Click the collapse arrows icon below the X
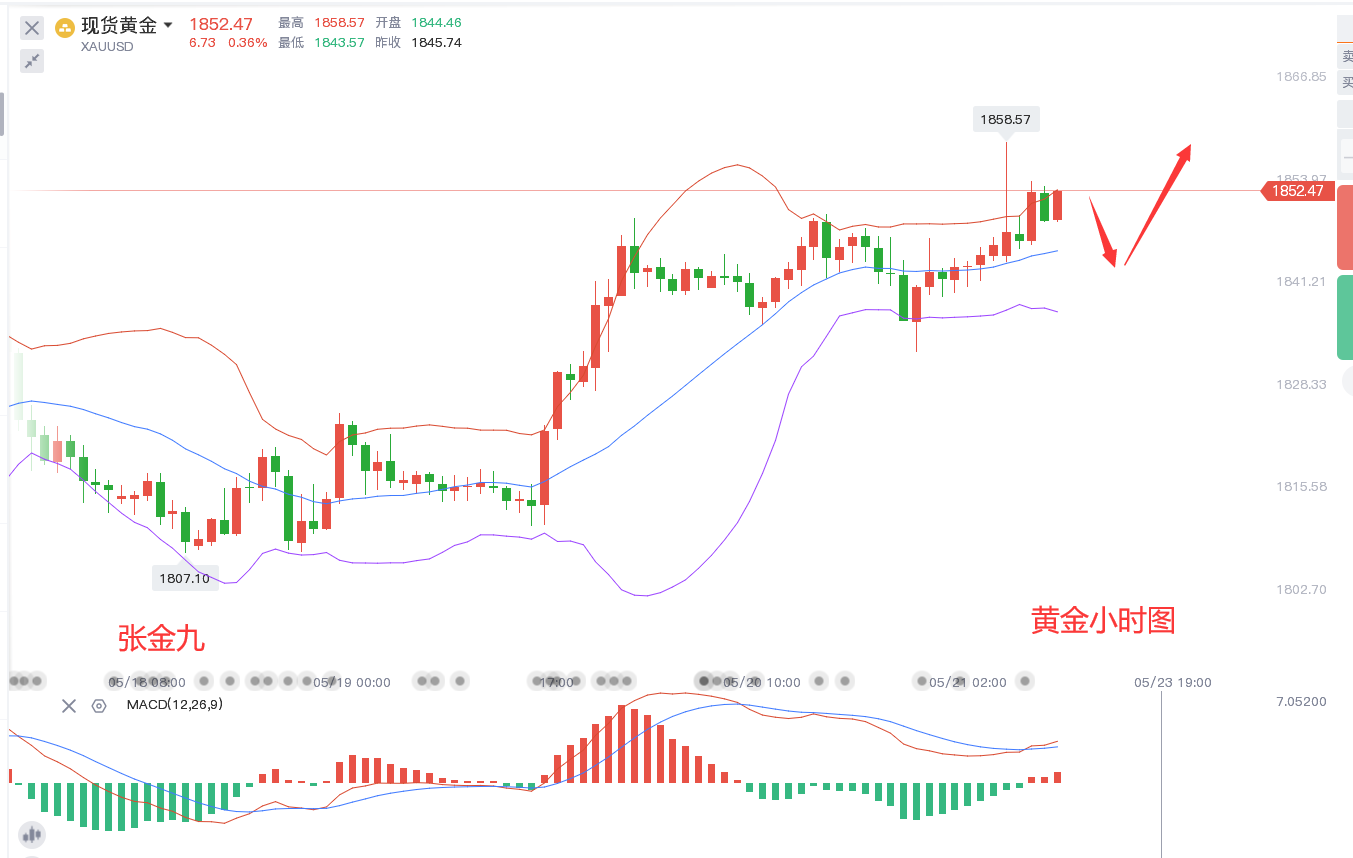Screen dimensions: 1353x858 point(32,61)
